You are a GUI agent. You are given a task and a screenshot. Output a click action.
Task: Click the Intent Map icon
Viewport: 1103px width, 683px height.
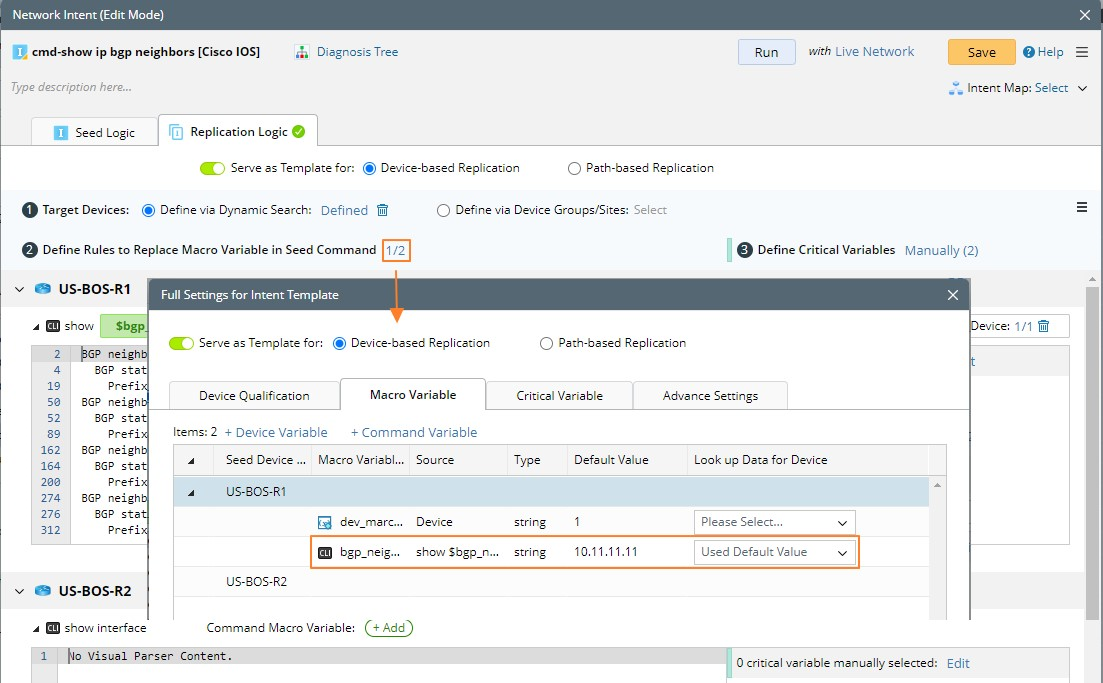click(955, 88)
